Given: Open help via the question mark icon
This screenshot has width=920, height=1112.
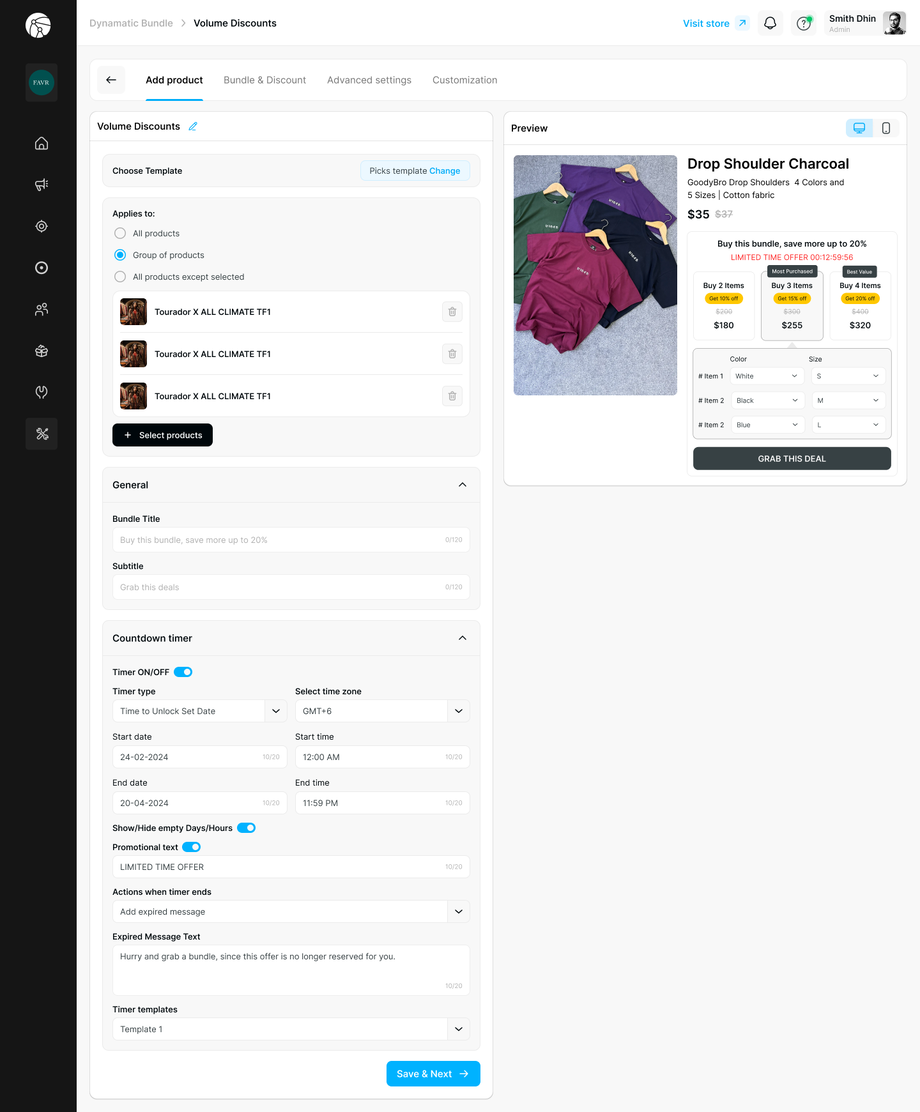Looking at the screenshot, I should pos(803,22).
